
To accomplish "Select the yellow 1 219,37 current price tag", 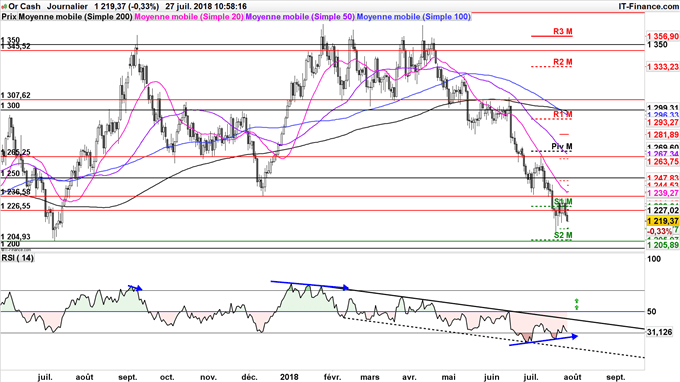I will pos(662,221).
